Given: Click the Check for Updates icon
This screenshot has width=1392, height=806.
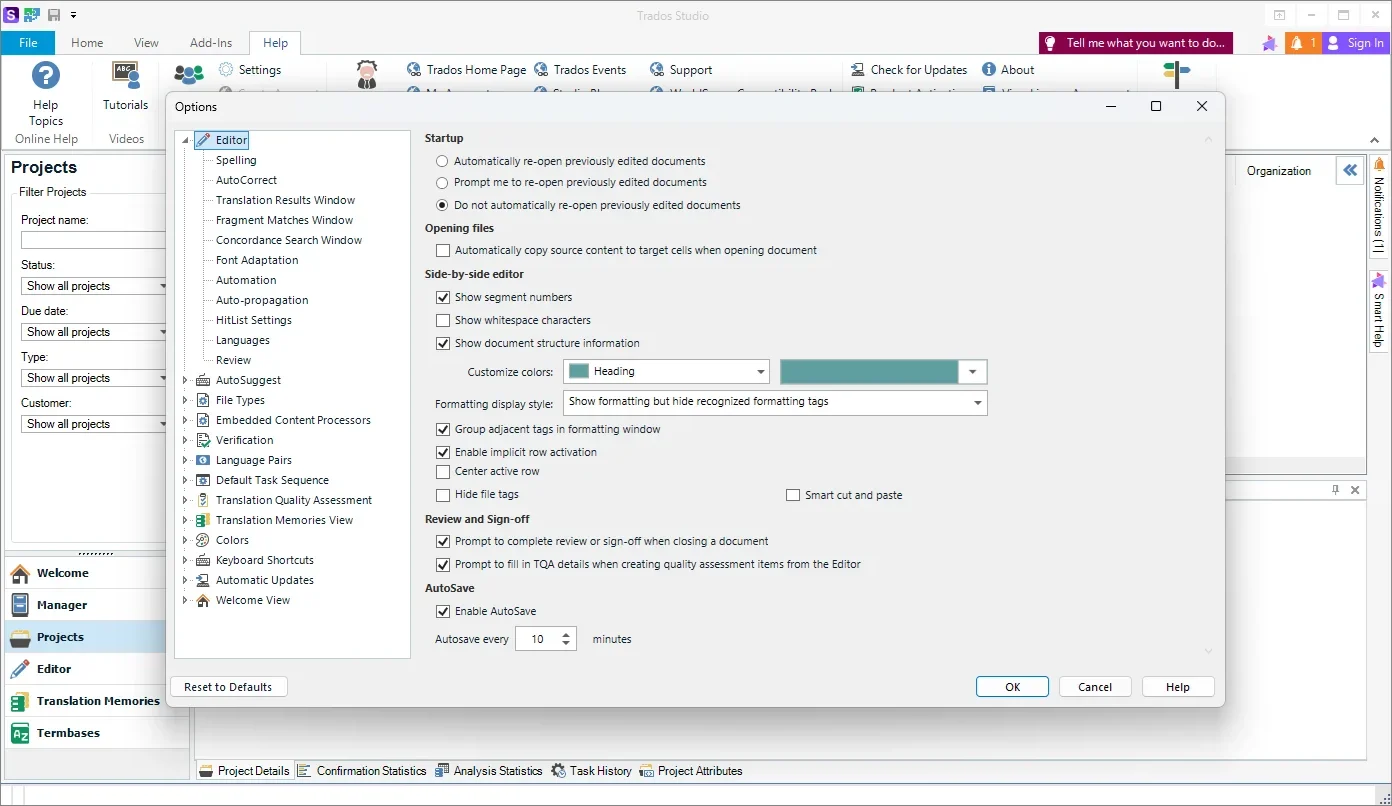Looking at the screenshot, I should [x=858, y=70].
